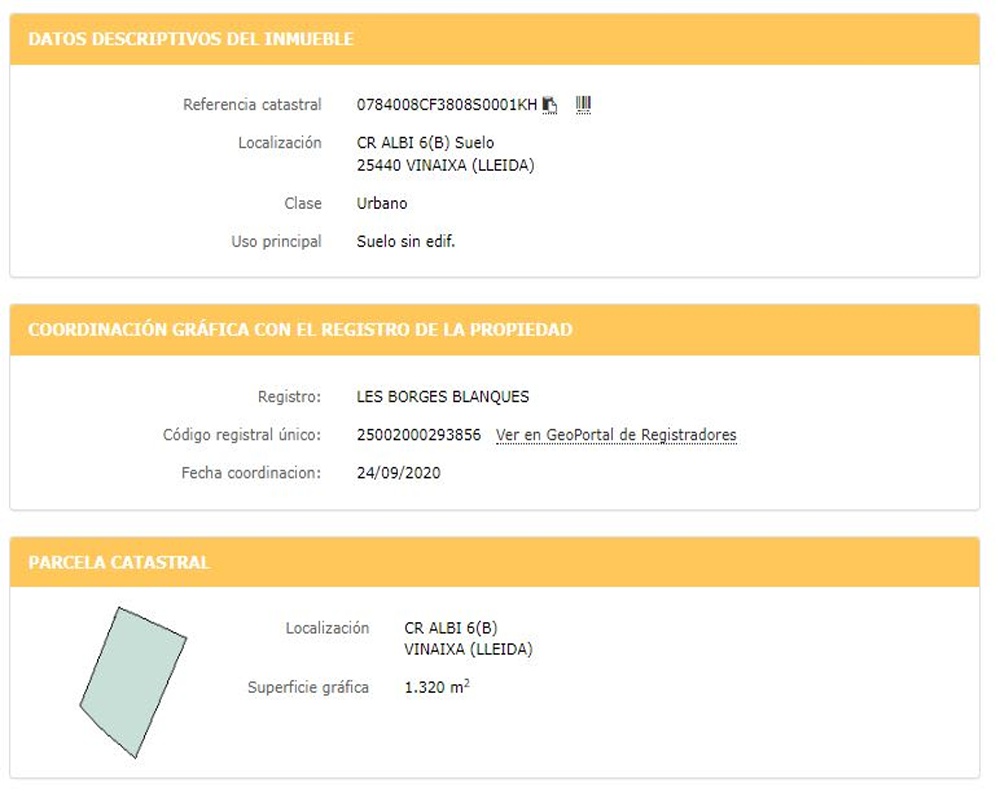Viewport: 1000px width, 800px height.
Task: Click the Referencia catastral label
Action: tap(252, 105)
